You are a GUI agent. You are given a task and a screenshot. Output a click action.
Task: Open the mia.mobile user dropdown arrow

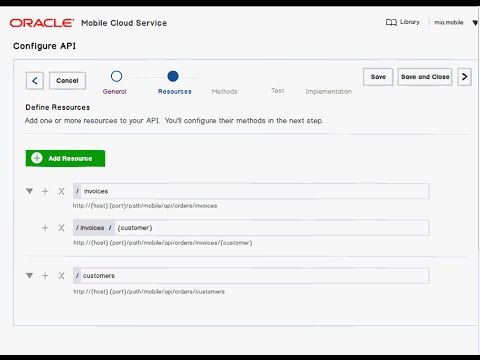click(x=475, y=23)
